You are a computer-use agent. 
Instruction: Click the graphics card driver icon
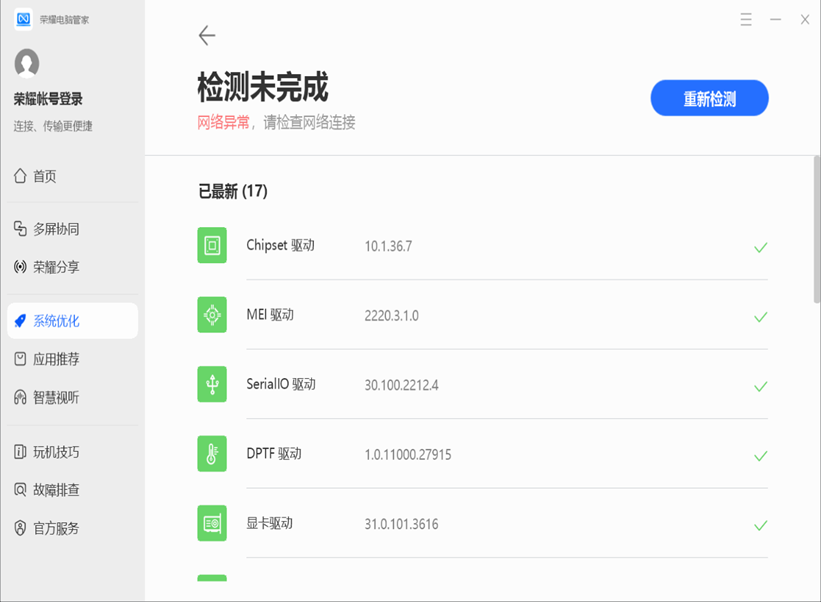(212, 523)
